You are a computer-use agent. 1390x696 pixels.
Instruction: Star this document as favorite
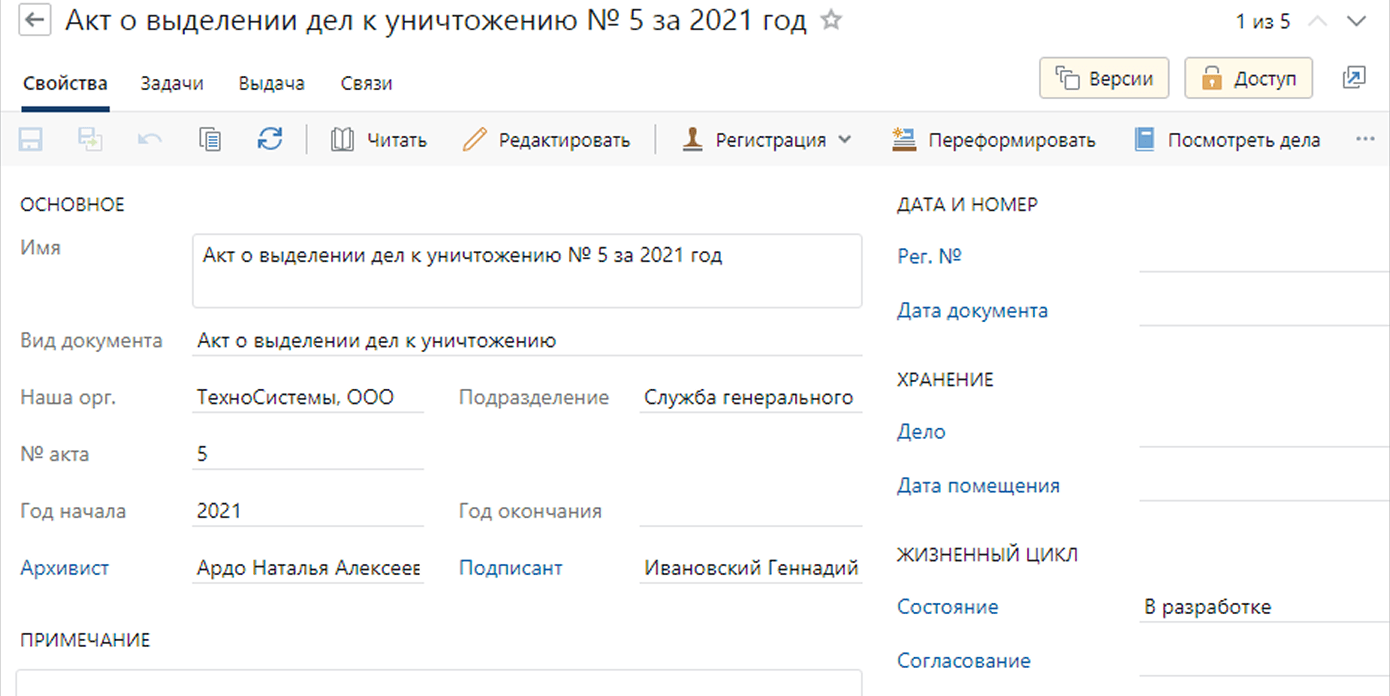tap(830, 21)
